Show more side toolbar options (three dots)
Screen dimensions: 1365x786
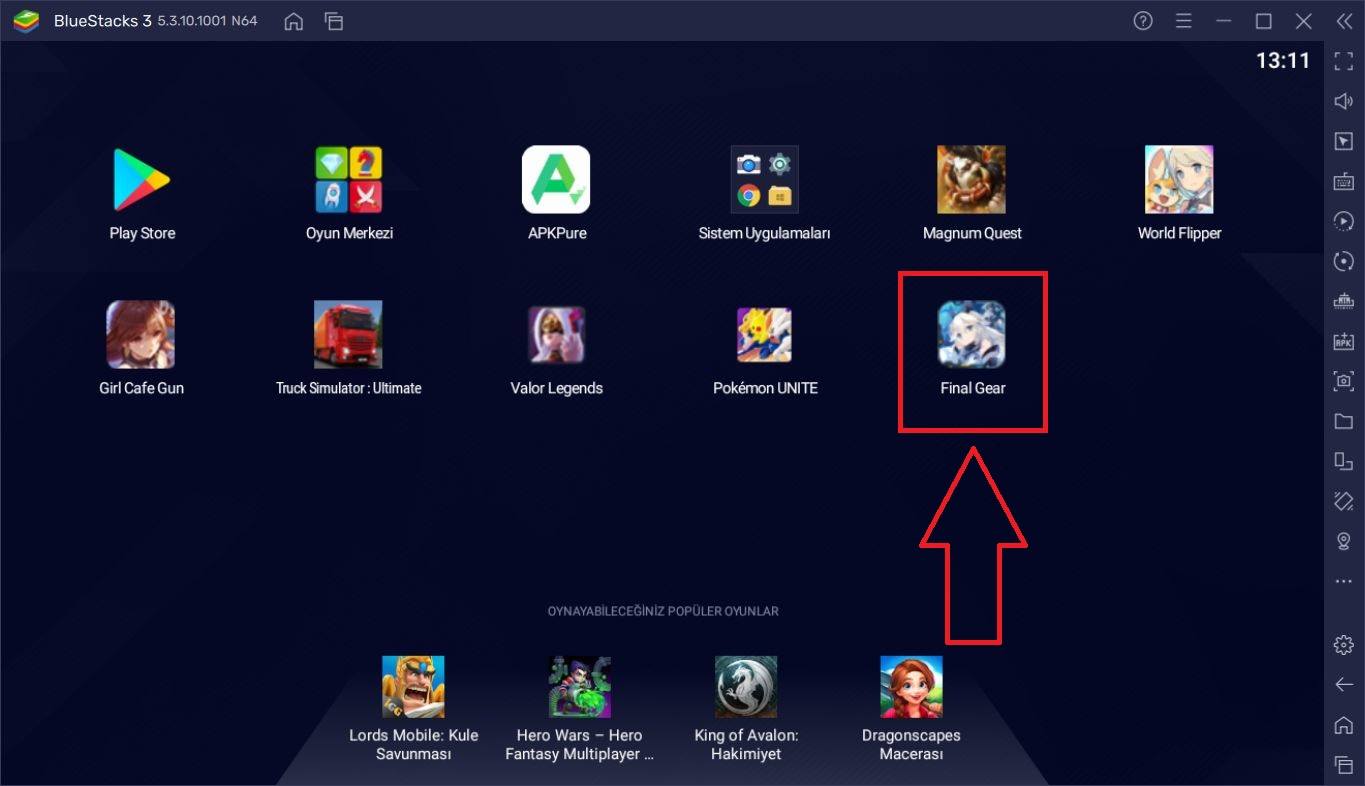1343,581
